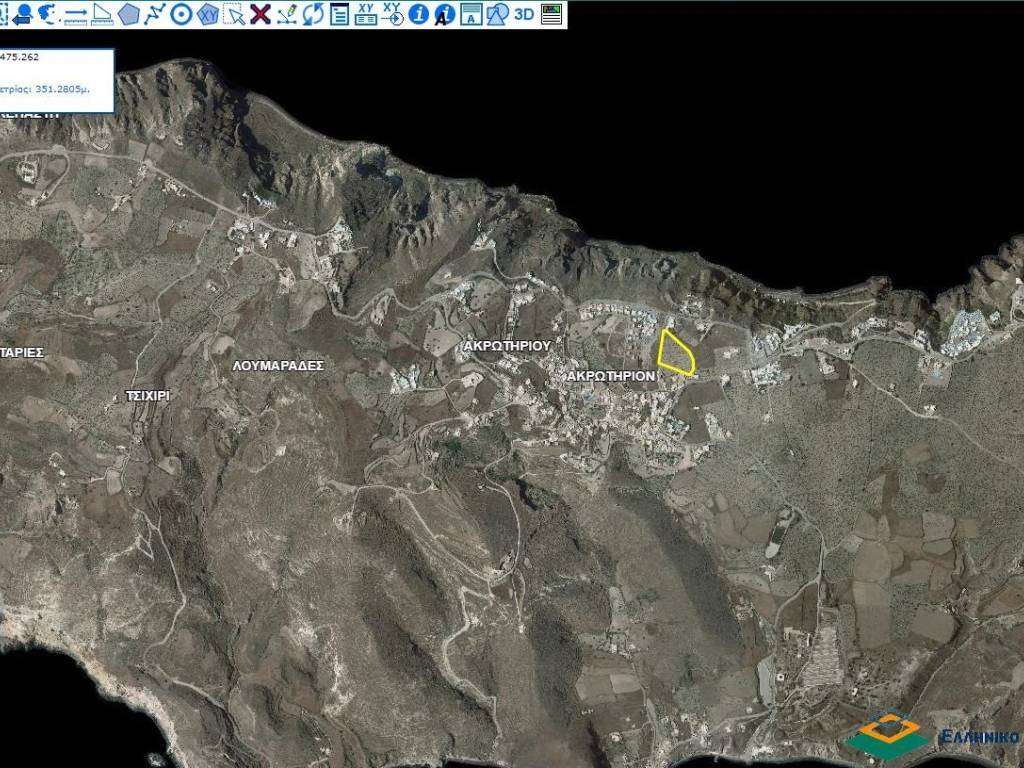Select the measure distance ruler tool
Image resolution: width=1024 pixels, height=768 pixels.
tap(76, 14)
